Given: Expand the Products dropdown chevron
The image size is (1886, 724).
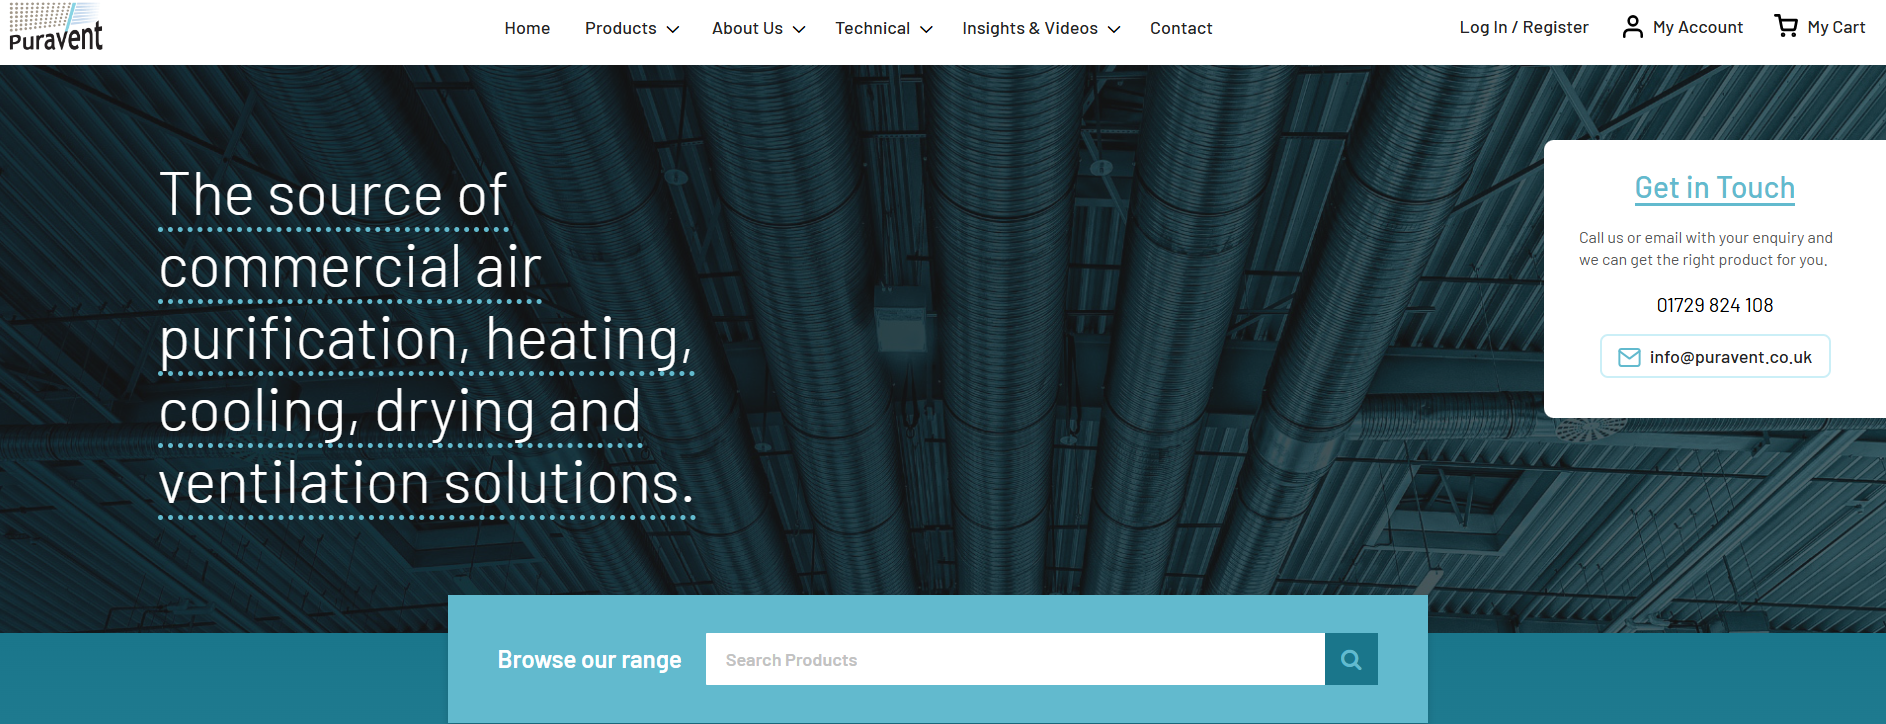Looking at the screenshot, I should [x=673, y=29].
